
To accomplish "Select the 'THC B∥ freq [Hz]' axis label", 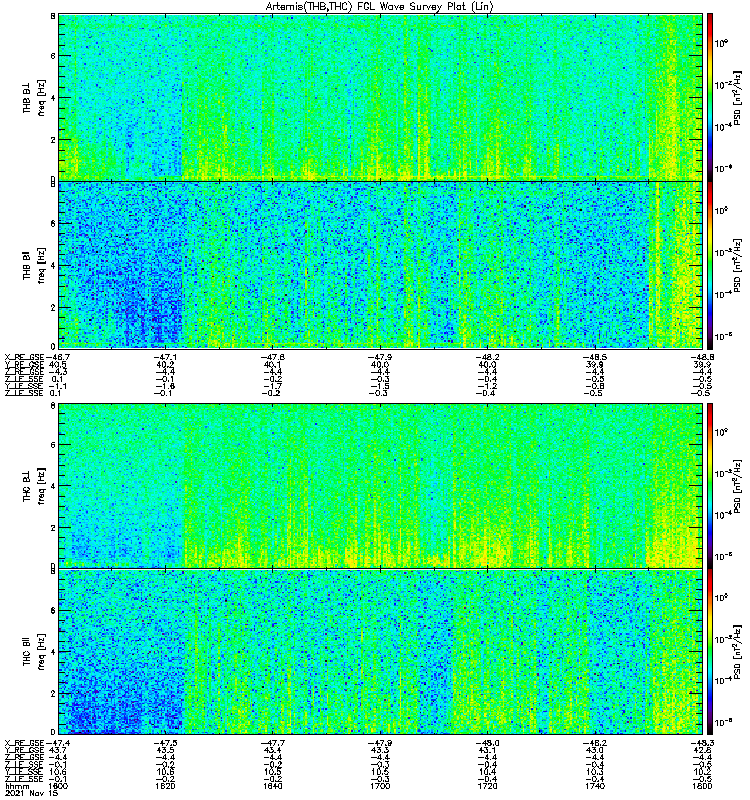I will (34, 652).
